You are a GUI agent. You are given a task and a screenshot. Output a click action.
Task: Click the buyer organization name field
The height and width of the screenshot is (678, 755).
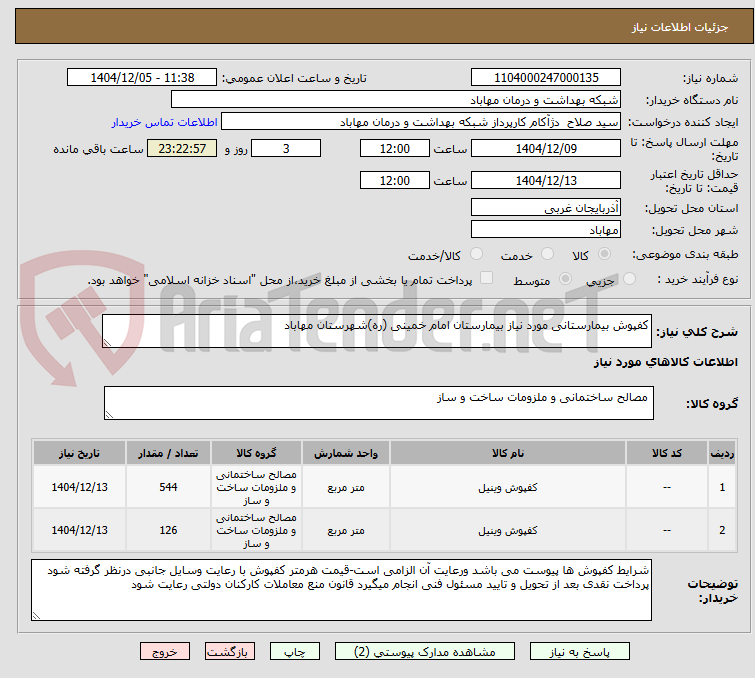396,100
